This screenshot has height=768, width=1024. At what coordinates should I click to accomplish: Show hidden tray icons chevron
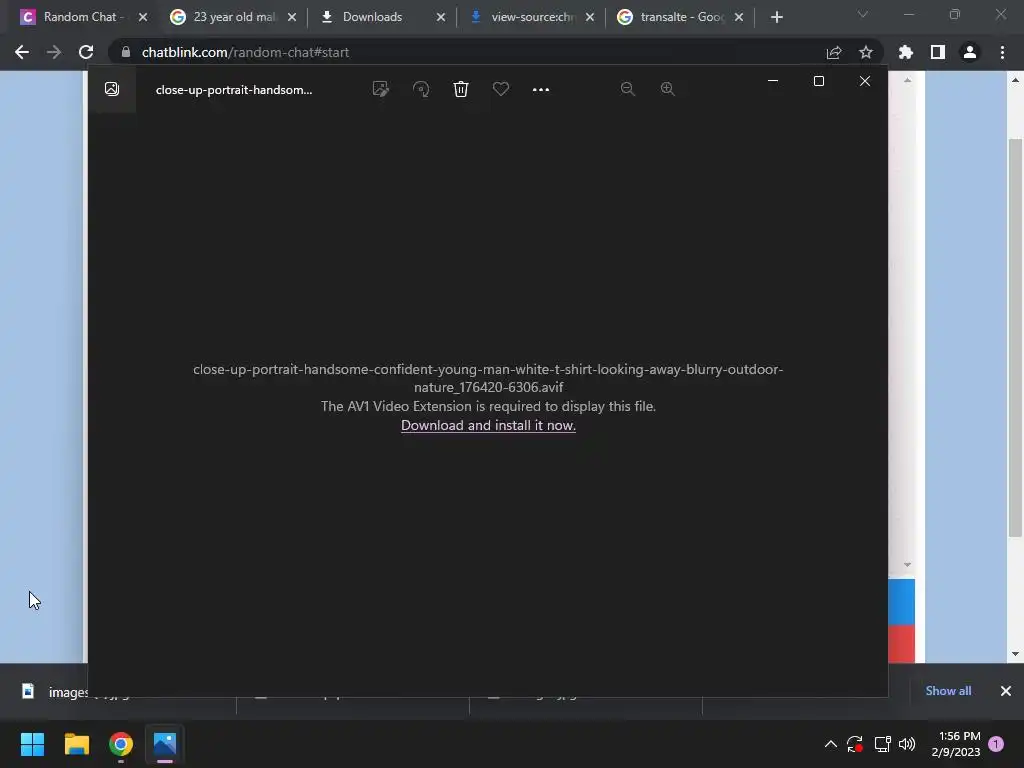(831, 744)
